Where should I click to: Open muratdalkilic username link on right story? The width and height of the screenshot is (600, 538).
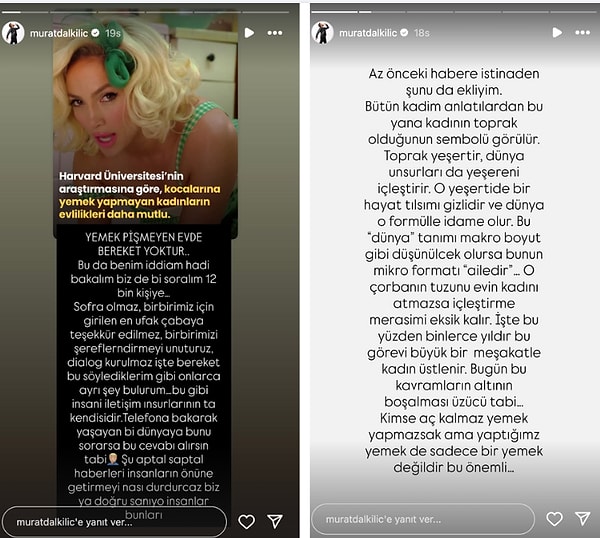click(368, 33)
